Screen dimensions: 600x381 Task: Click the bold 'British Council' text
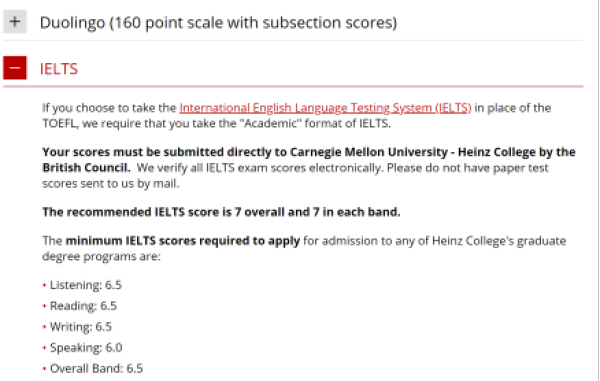tap(86, 168)
